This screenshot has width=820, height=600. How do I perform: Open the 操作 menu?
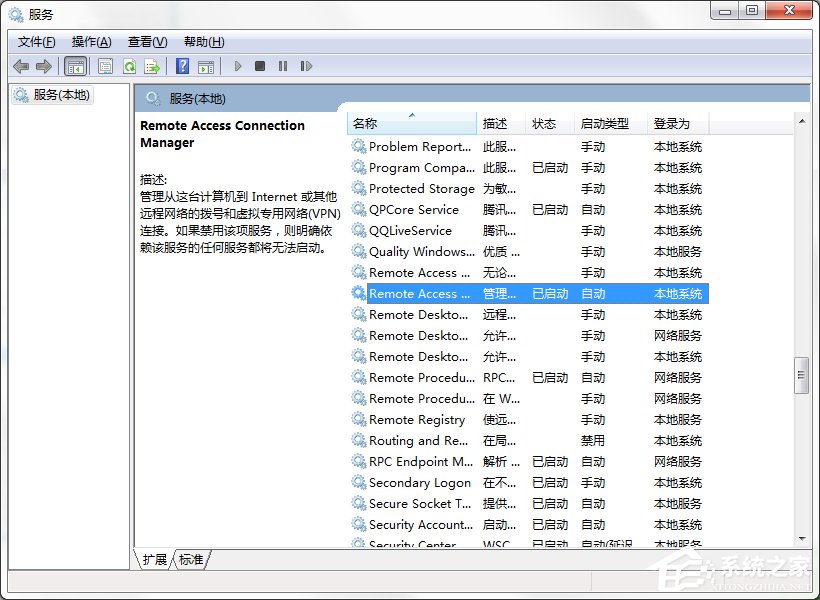tap(91, 41)
